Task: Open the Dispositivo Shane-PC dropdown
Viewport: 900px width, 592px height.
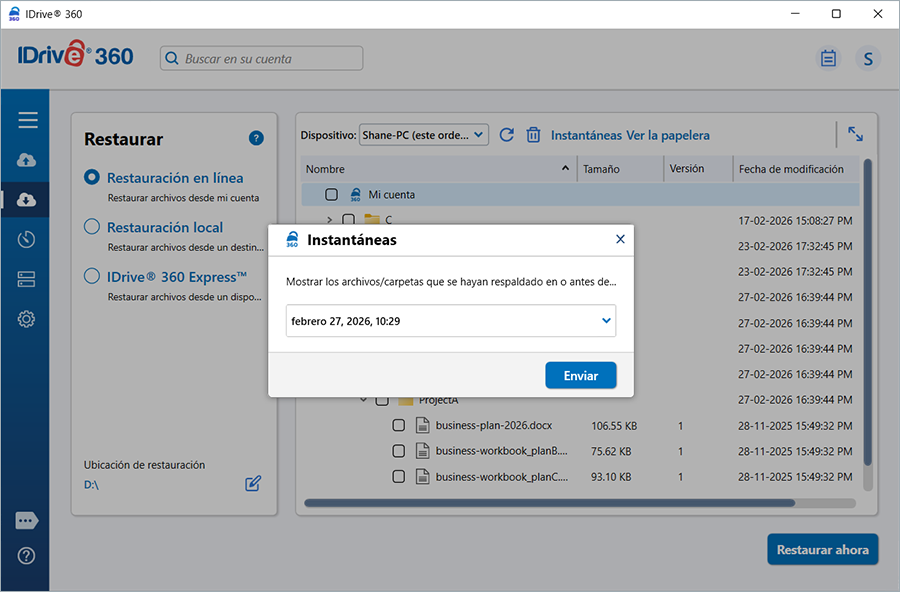Action: click(423, 134)
